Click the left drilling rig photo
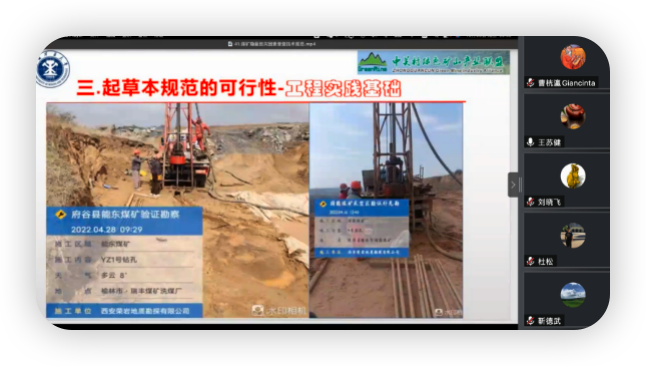This screenshot has height=366, width=646. [178, 210]
